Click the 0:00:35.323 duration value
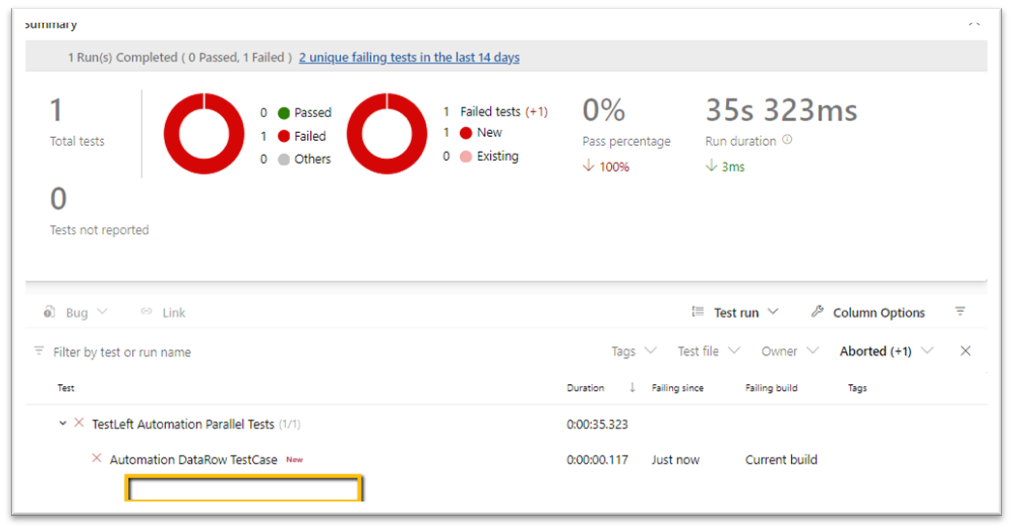 click(x=597, y=425)
